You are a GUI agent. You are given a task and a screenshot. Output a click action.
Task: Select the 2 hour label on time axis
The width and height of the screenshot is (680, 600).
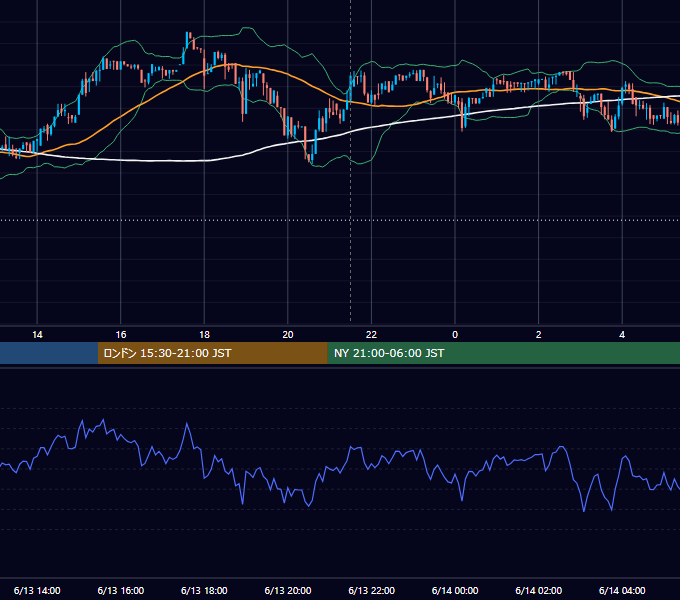pos(539,335)
